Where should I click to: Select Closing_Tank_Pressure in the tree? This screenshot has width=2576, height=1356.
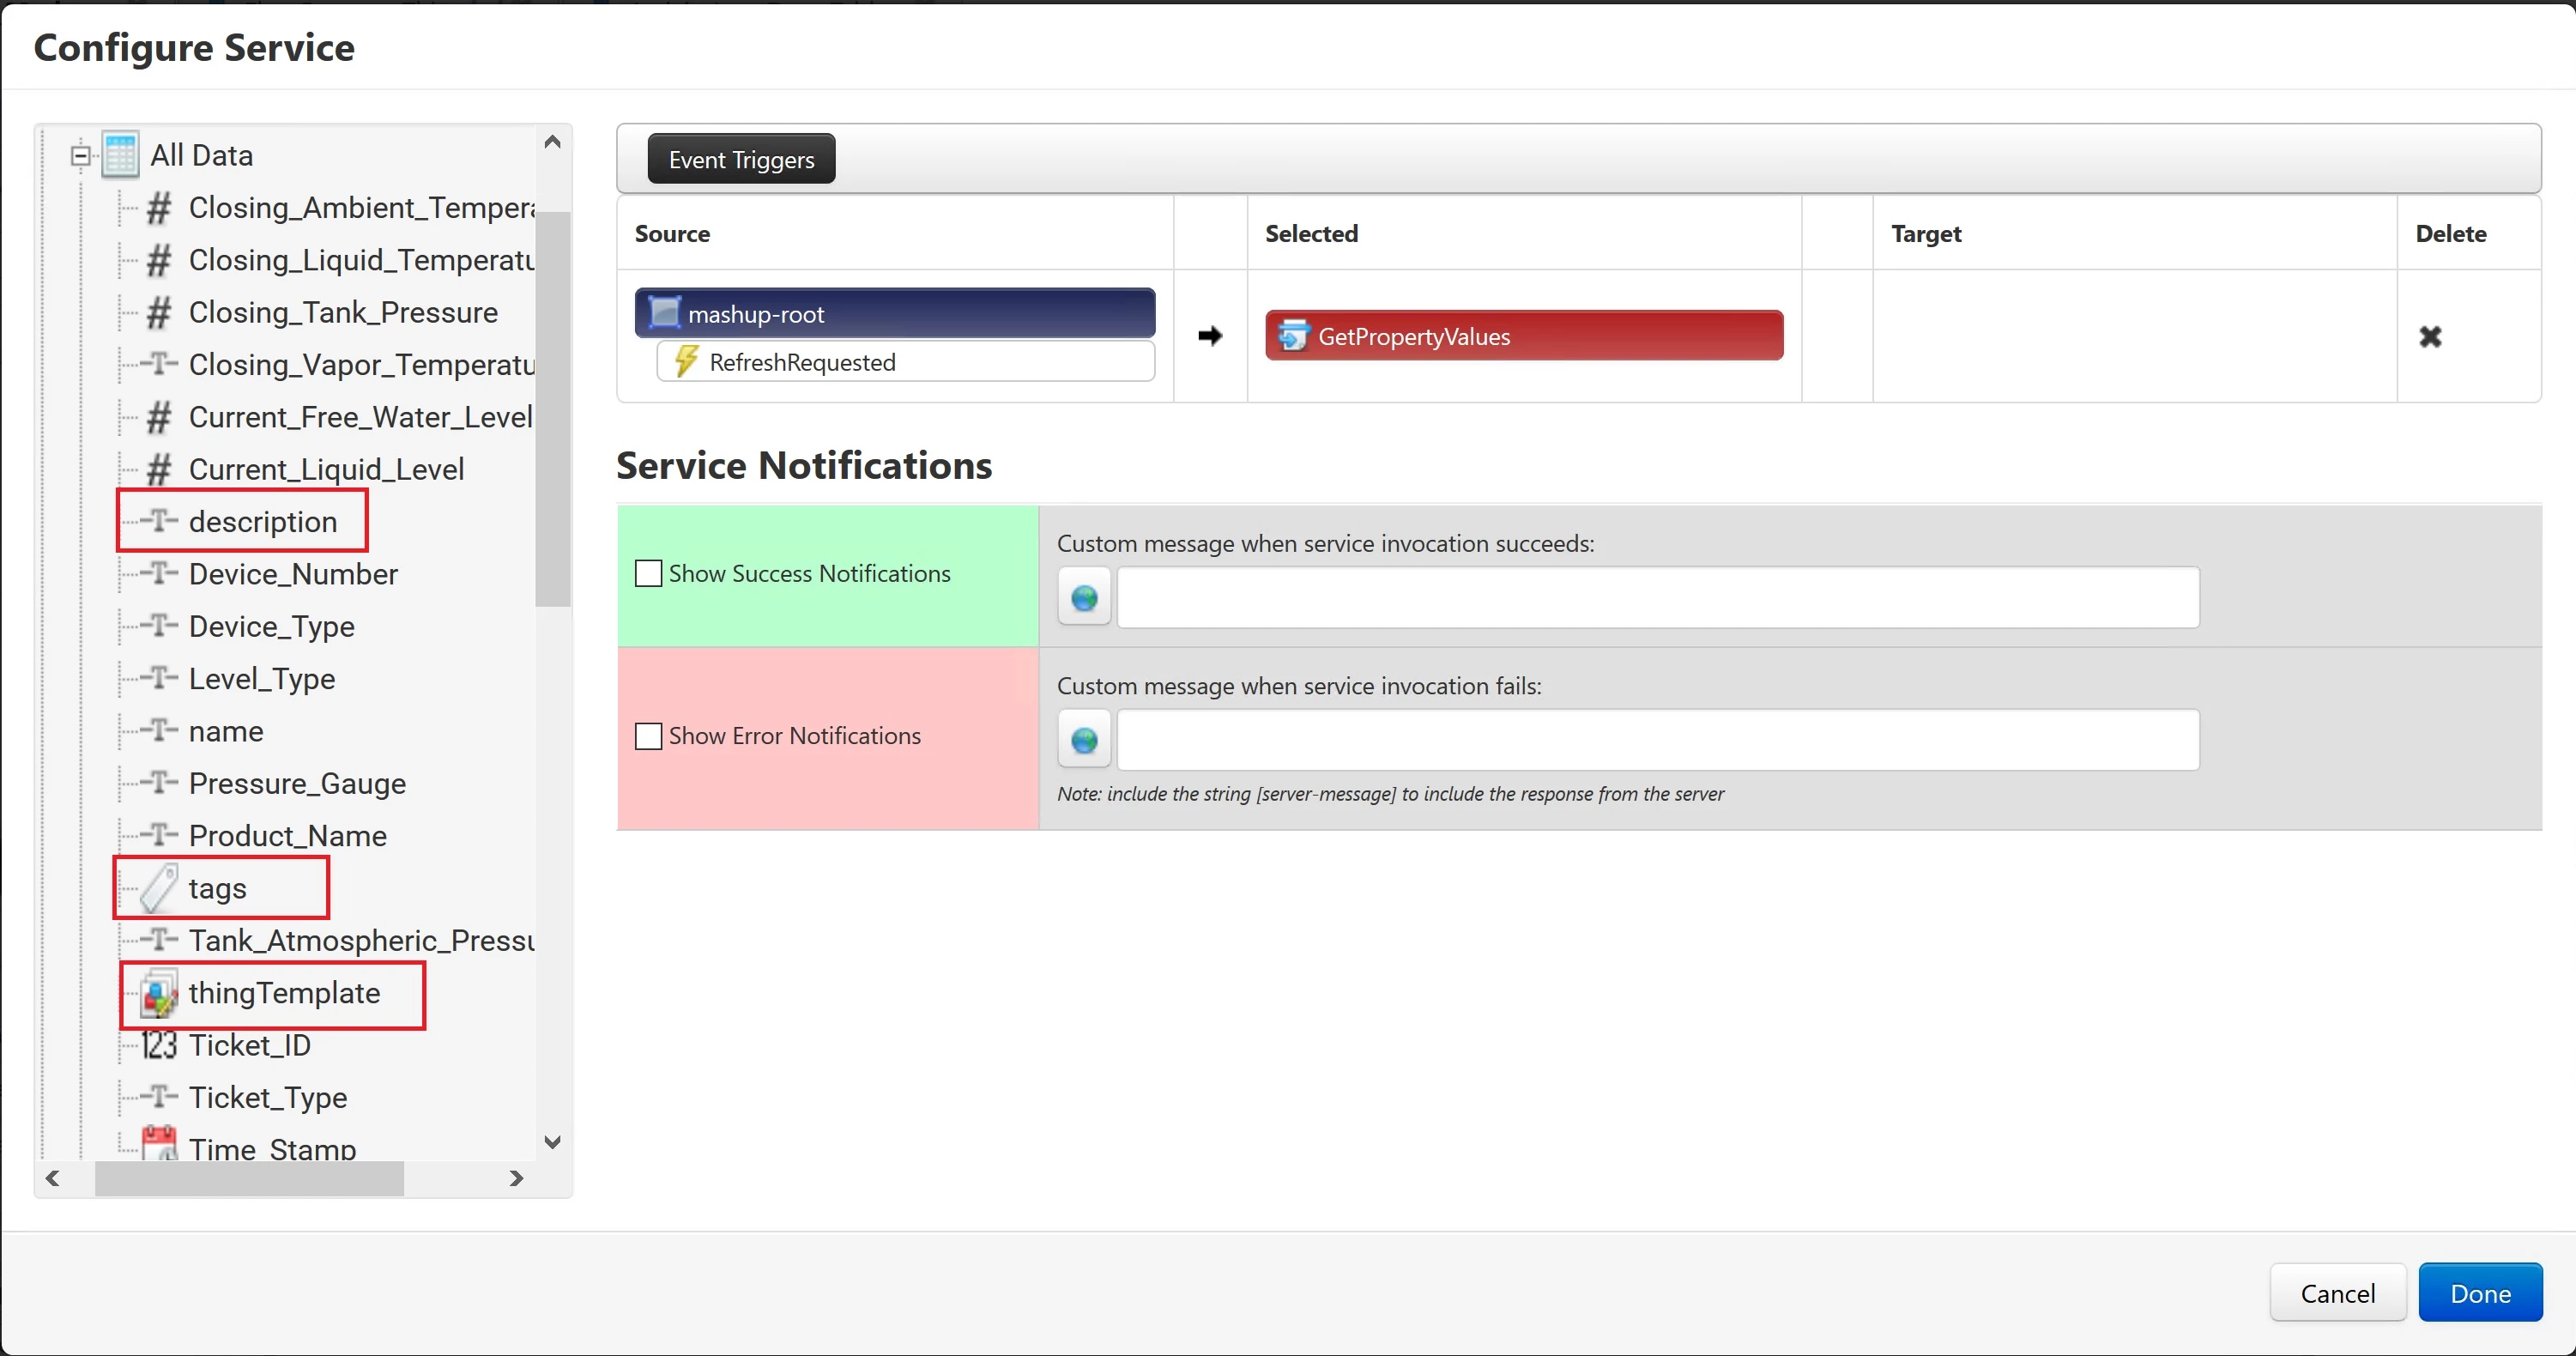click(x=343, y=313)
